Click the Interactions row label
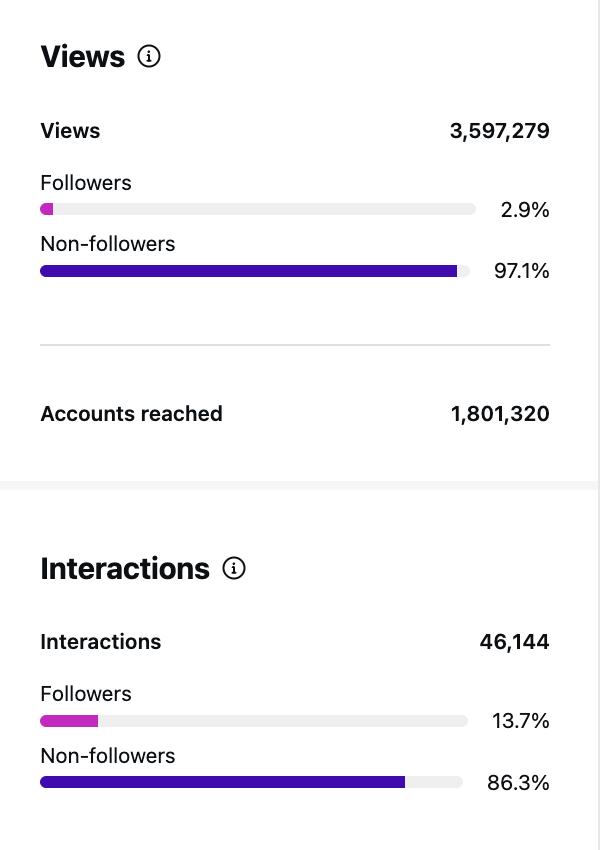The width and height of the screenshot is (600, 850). point(101,642)
